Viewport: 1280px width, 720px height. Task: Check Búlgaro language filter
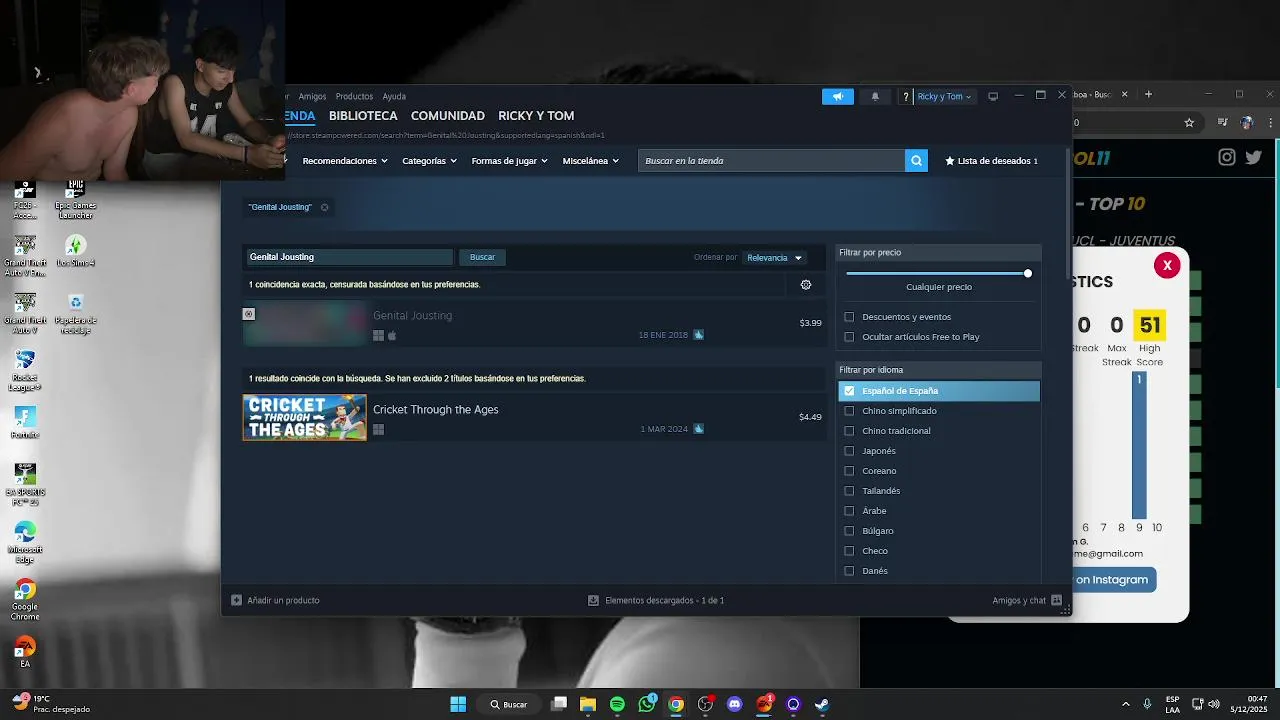point(849,531)
